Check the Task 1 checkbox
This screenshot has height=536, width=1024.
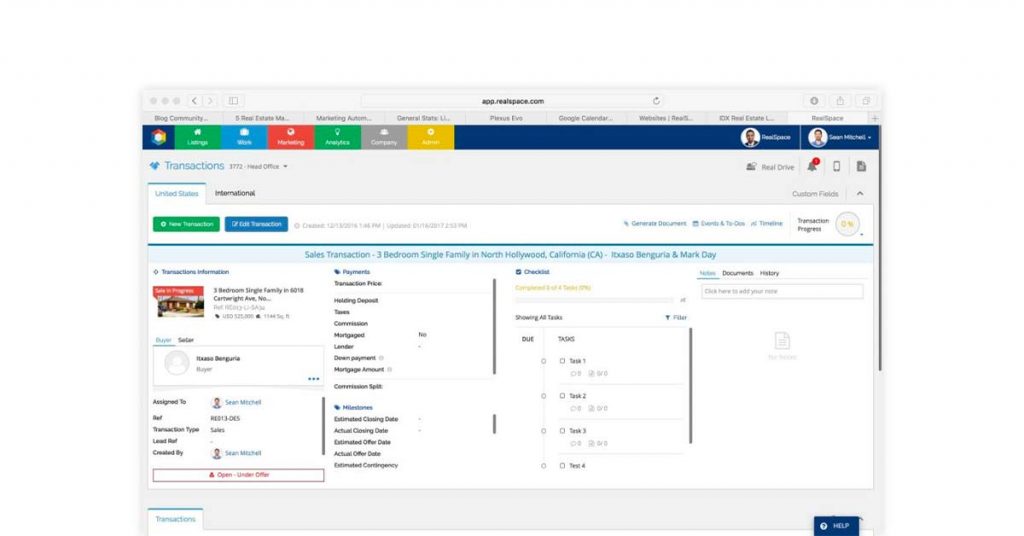click(x=562, y=361)
